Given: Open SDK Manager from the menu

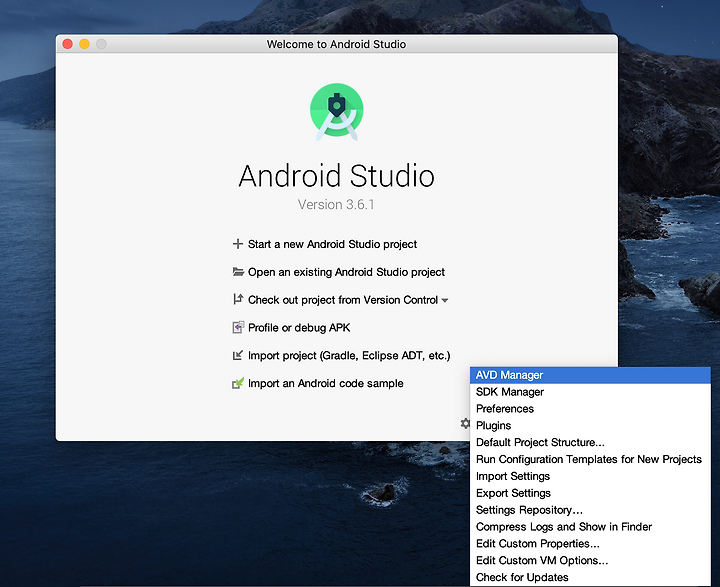Looking at the screenshot, I should (x=590, y=392).
